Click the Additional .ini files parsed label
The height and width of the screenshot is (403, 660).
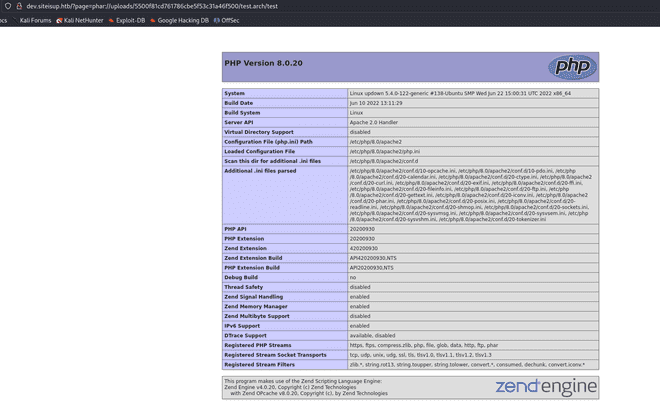260,170
